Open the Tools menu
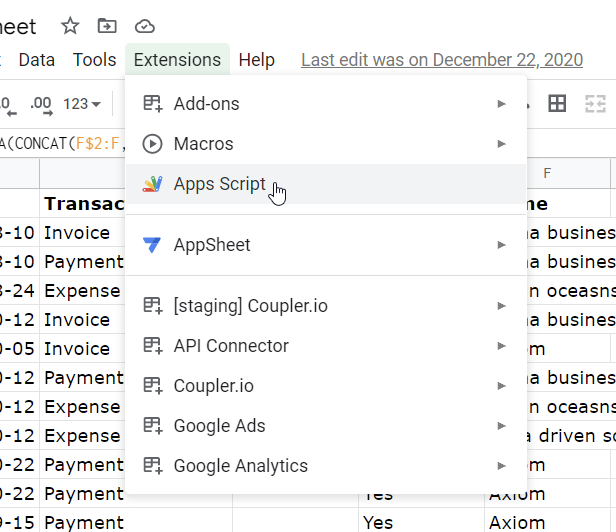This screenshot has height=532, width=616. click(x=95, y=60)
